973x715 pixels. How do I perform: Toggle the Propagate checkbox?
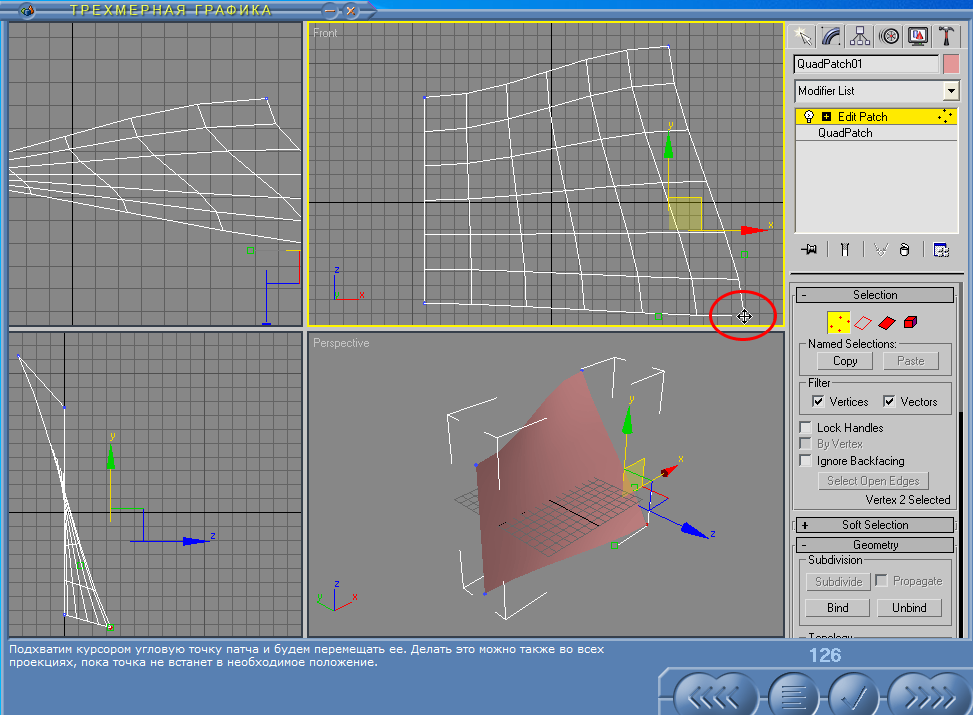[x=881, y=580]
